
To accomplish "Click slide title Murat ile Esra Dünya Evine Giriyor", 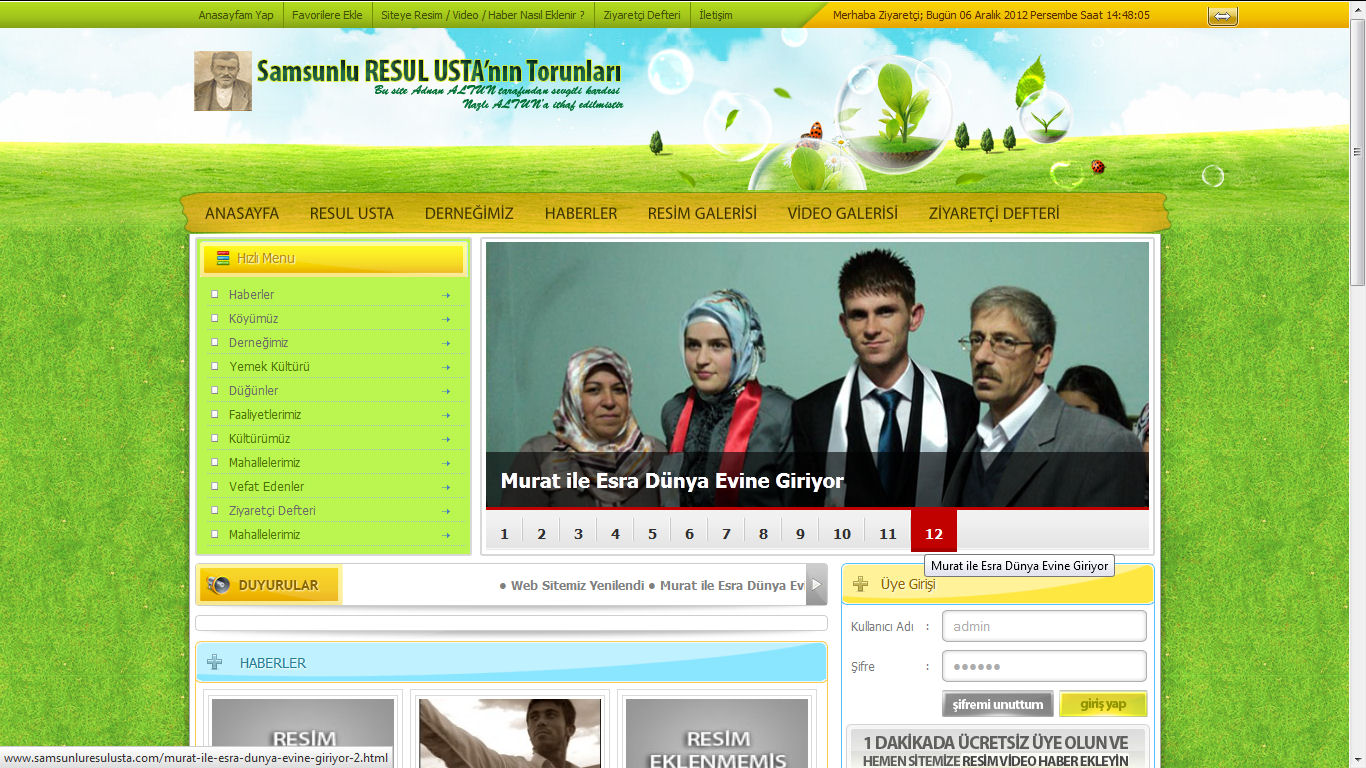I will (672, 481).
